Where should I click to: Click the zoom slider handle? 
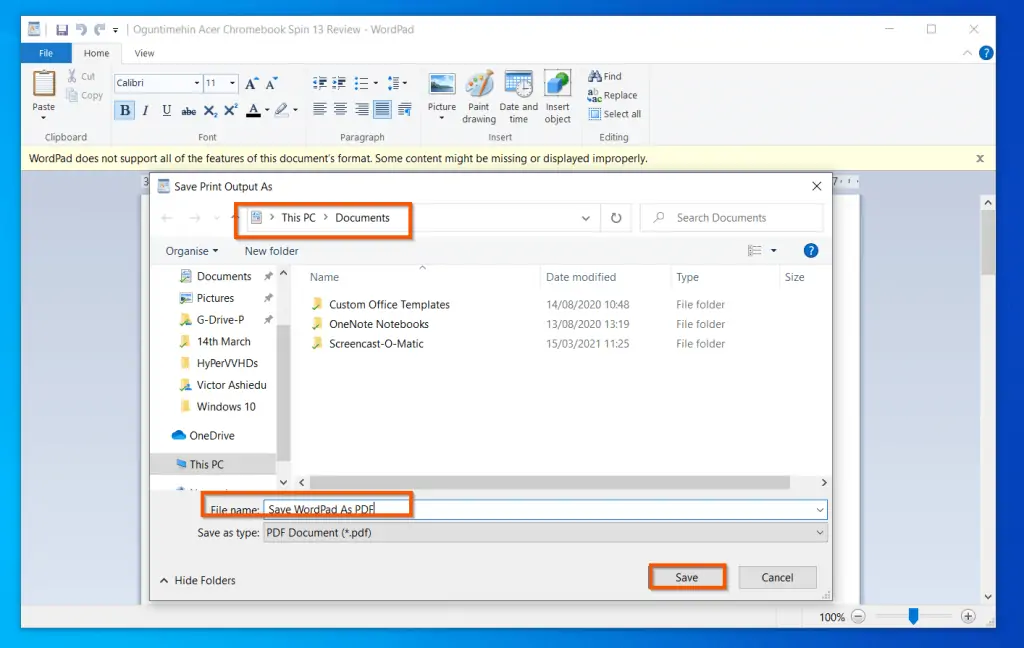[913, 617]
